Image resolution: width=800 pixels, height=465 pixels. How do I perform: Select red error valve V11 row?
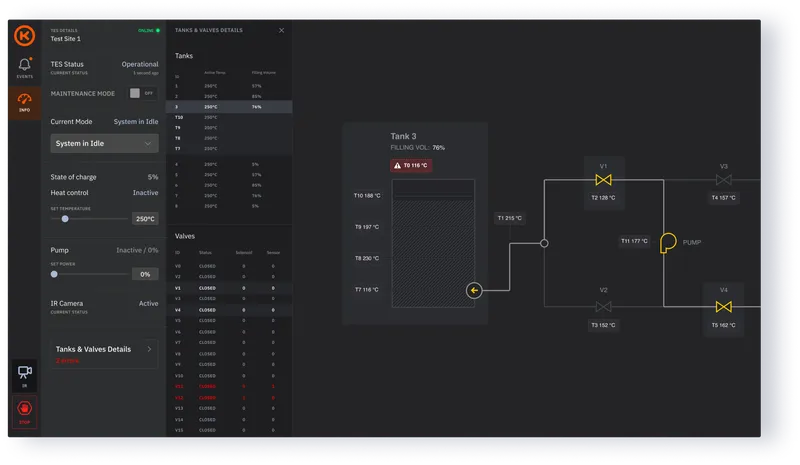[x=229, y=386]
